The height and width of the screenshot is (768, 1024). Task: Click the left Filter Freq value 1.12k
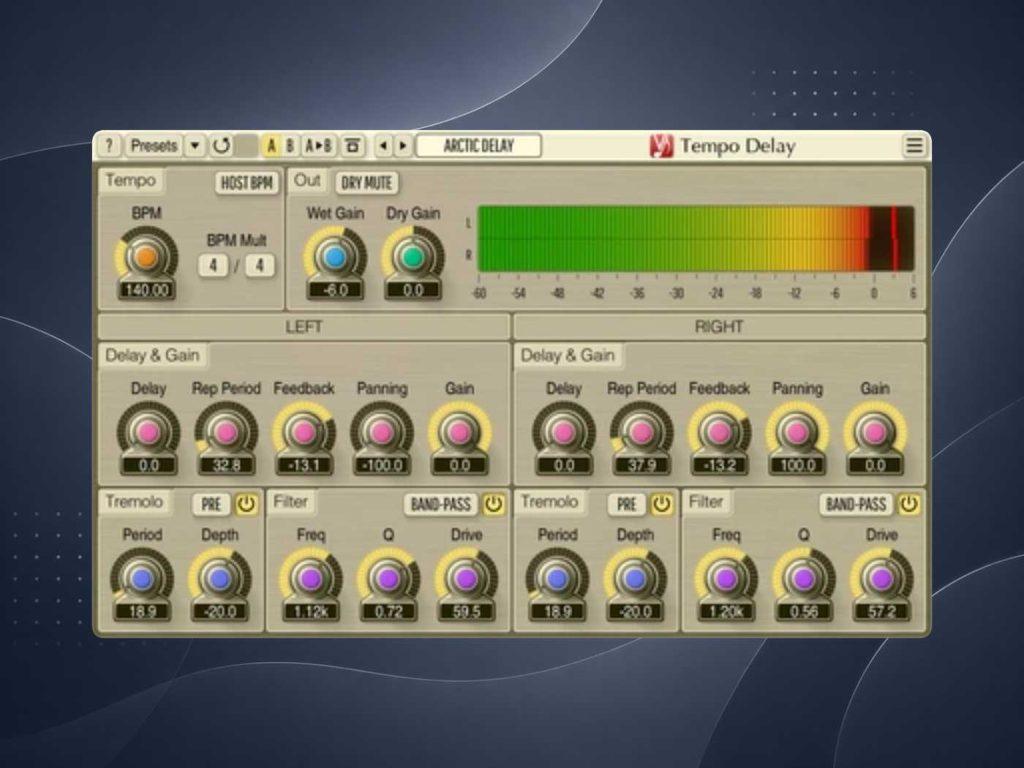click(311, 612)
